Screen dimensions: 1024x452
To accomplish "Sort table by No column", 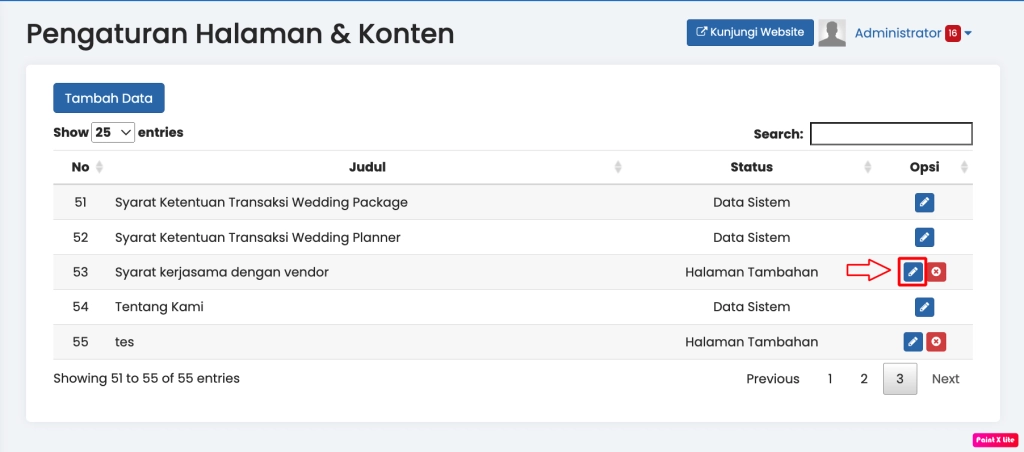I will pyautogui.click(x=81, y=167).
